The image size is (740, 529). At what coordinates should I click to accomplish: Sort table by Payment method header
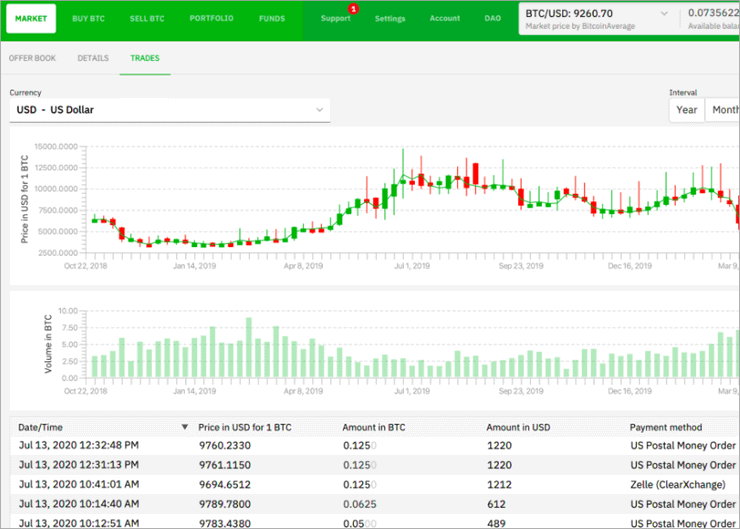(665, 427)
